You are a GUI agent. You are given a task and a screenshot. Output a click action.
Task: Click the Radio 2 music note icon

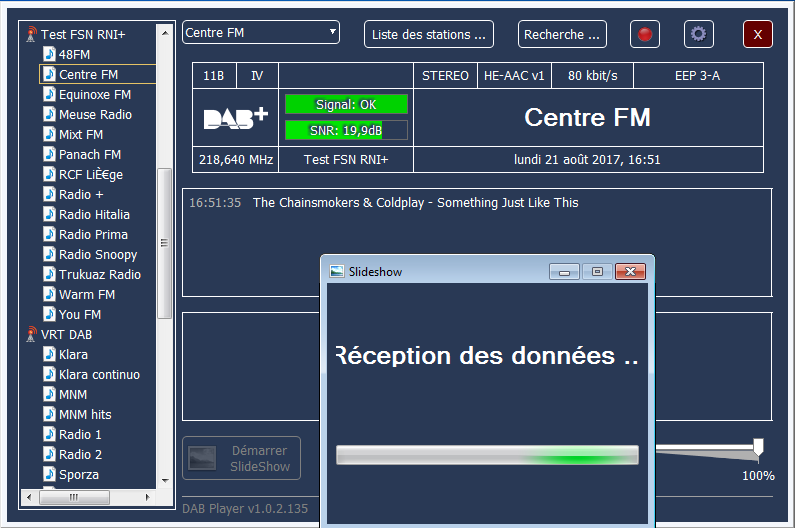49,454
